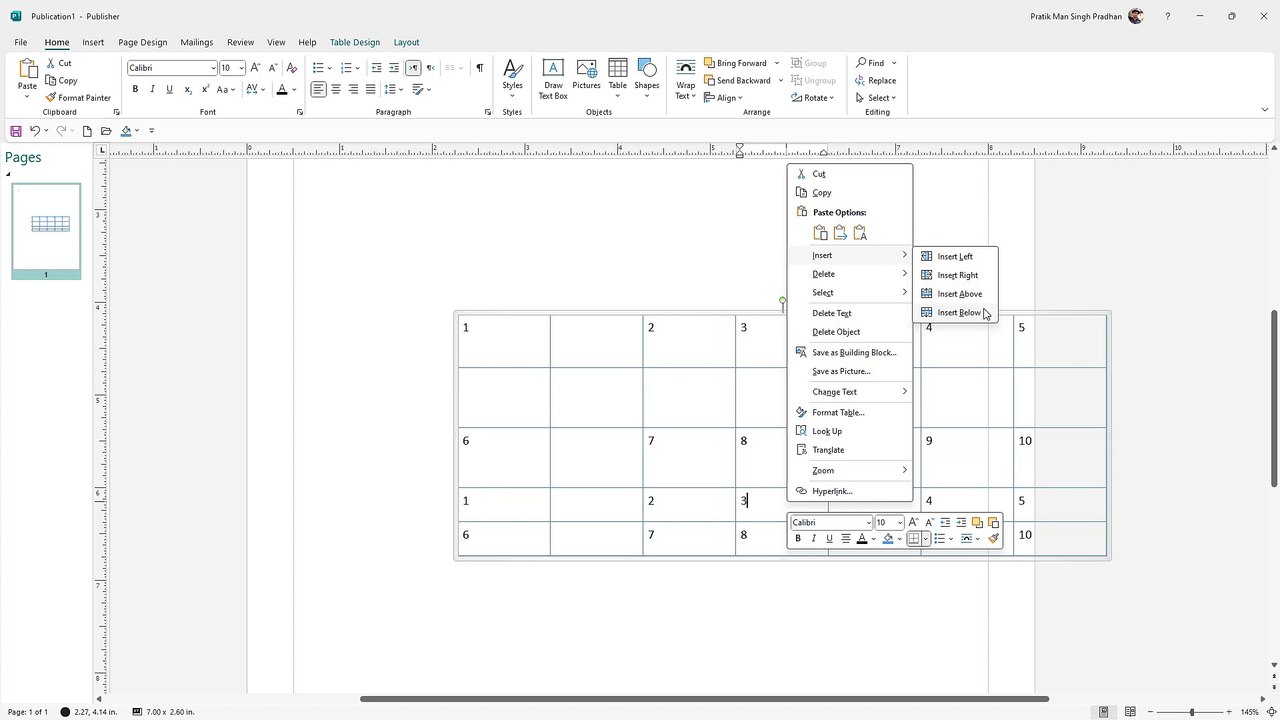Save publication from quick access toolbar
This screenshot has height=720, width=1280.
point(16,131)
